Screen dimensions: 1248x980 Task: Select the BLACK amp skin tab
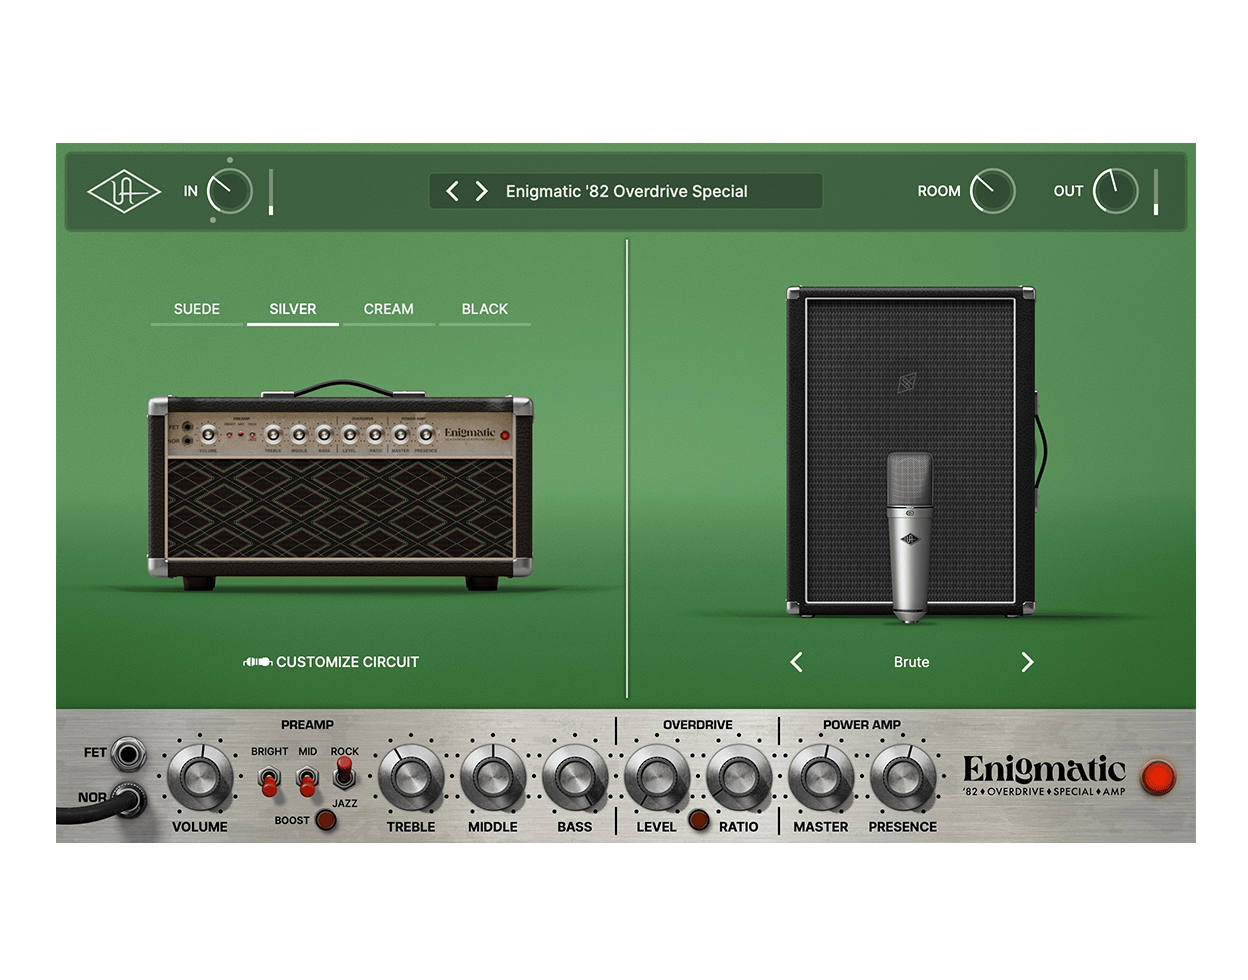[x=485, y=310]
